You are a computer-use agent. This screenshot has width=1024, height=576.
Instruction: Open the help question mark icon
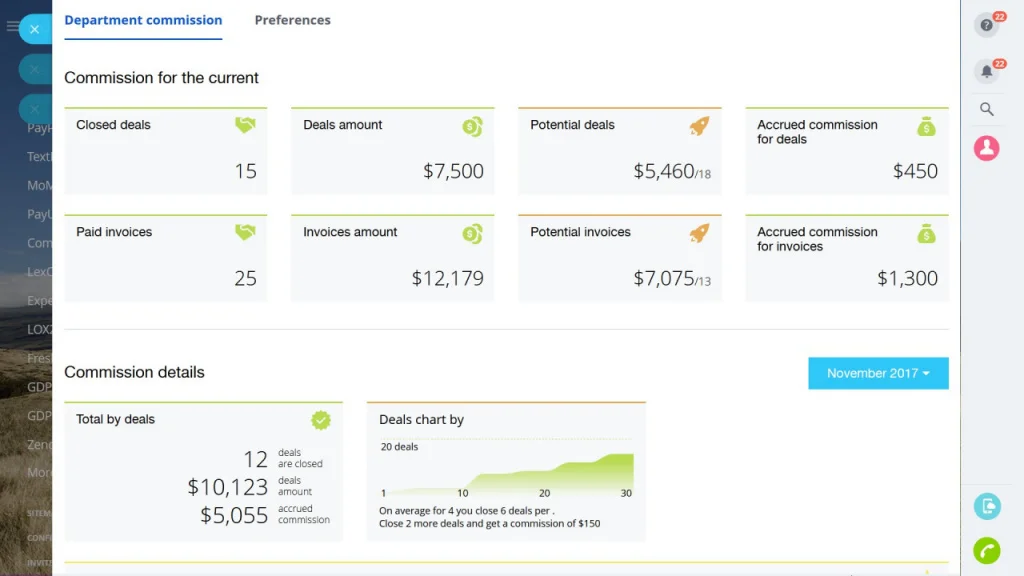(x=986, y=25)
